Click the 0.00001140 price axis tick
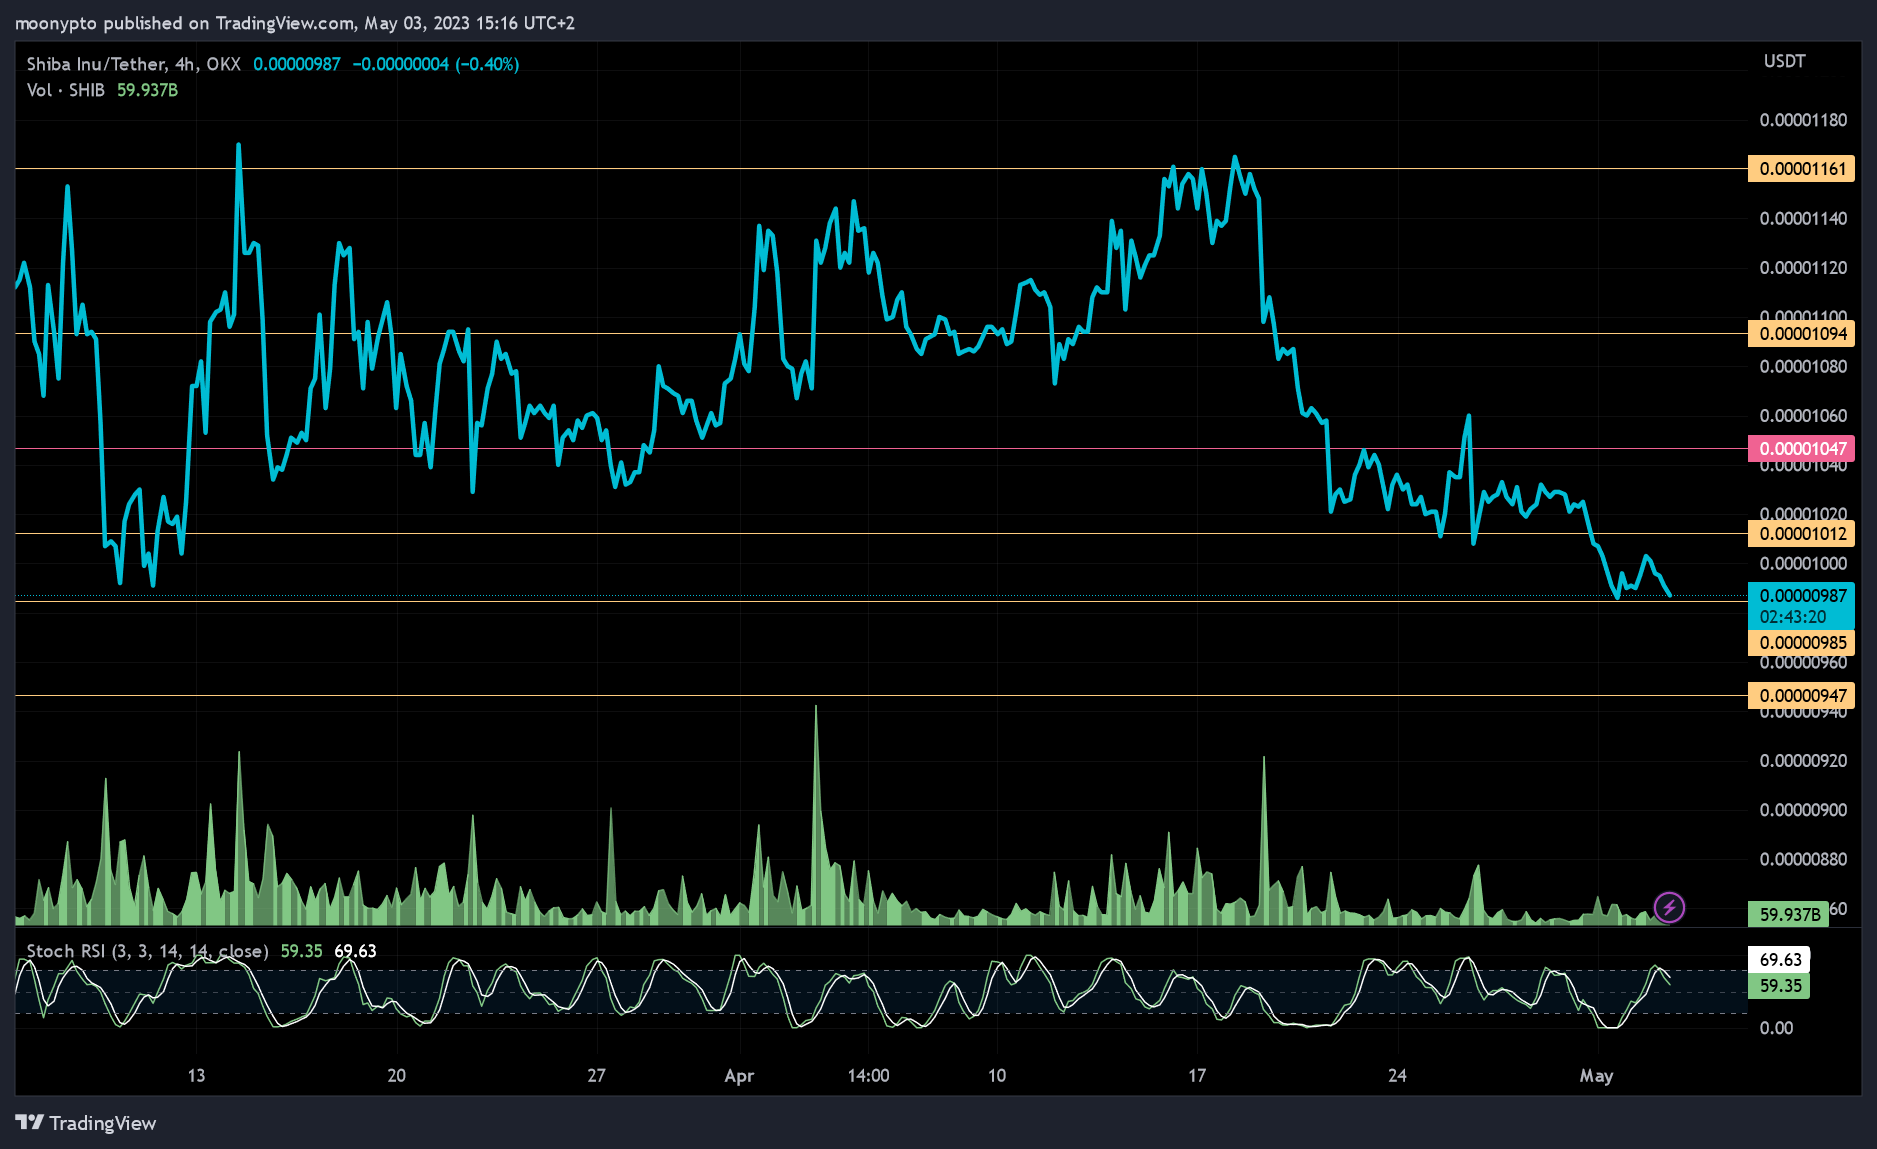Screen dimensions: 1877x1149 pyautogui.click(x=1803, y=218)
